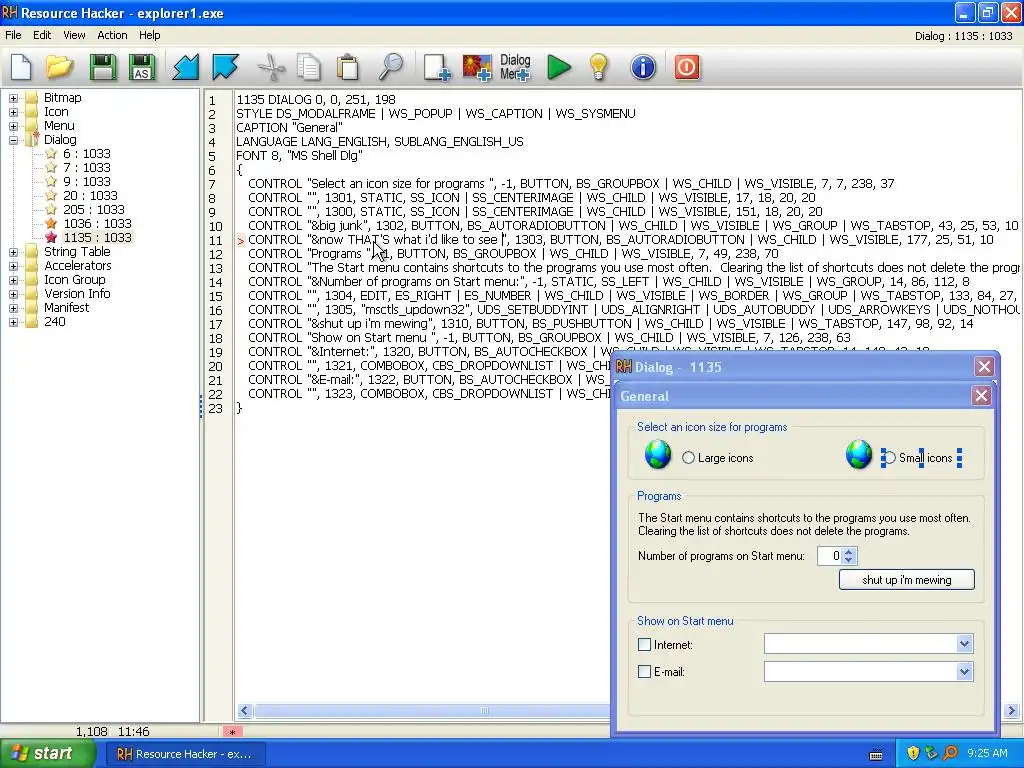1024x768 pixels.
Task: Click the Dialog Menu add toolbar icon
Action: [x=515, y=67]
